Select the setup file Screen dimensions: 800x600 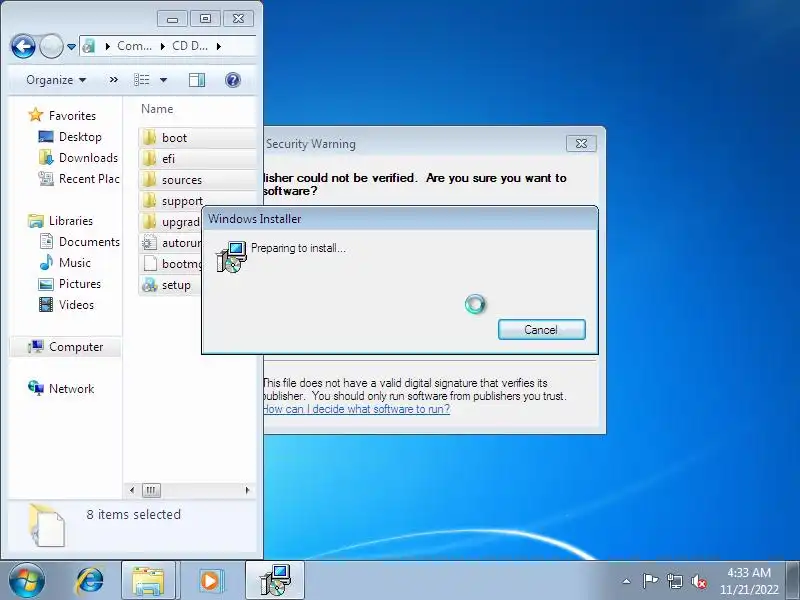coord(170,285)
